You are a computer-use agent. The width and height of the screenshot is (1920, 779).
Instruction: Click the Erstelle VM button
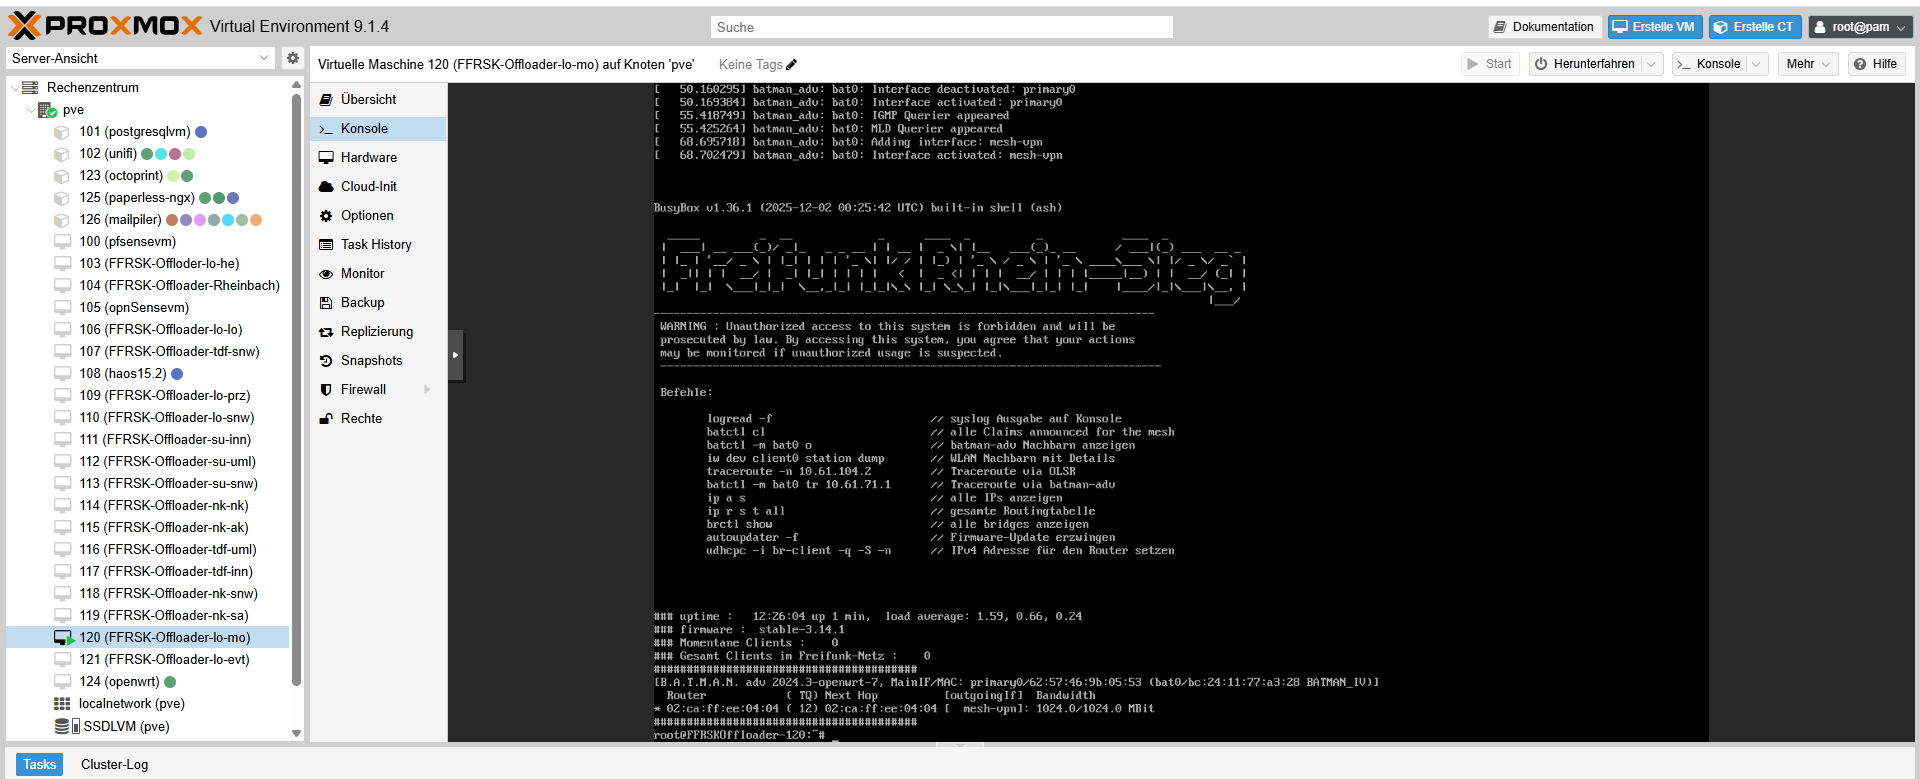pyautogui.click(x=1654, y=27)
